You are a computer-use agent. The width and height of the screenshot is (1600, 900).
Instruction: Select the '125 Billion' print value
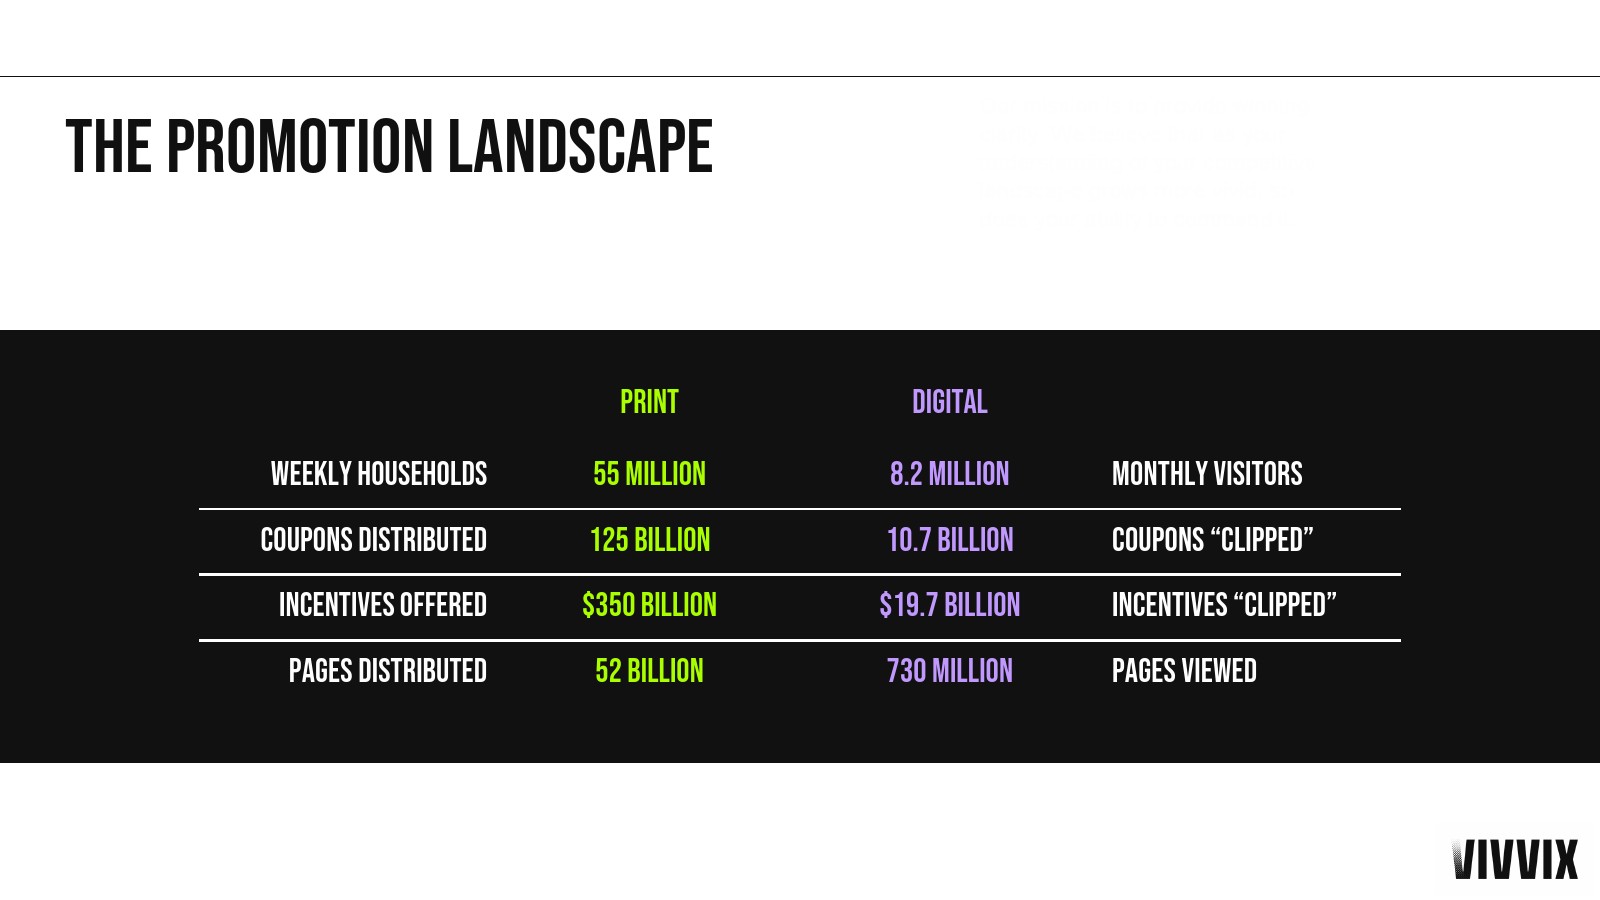[649, 540]
